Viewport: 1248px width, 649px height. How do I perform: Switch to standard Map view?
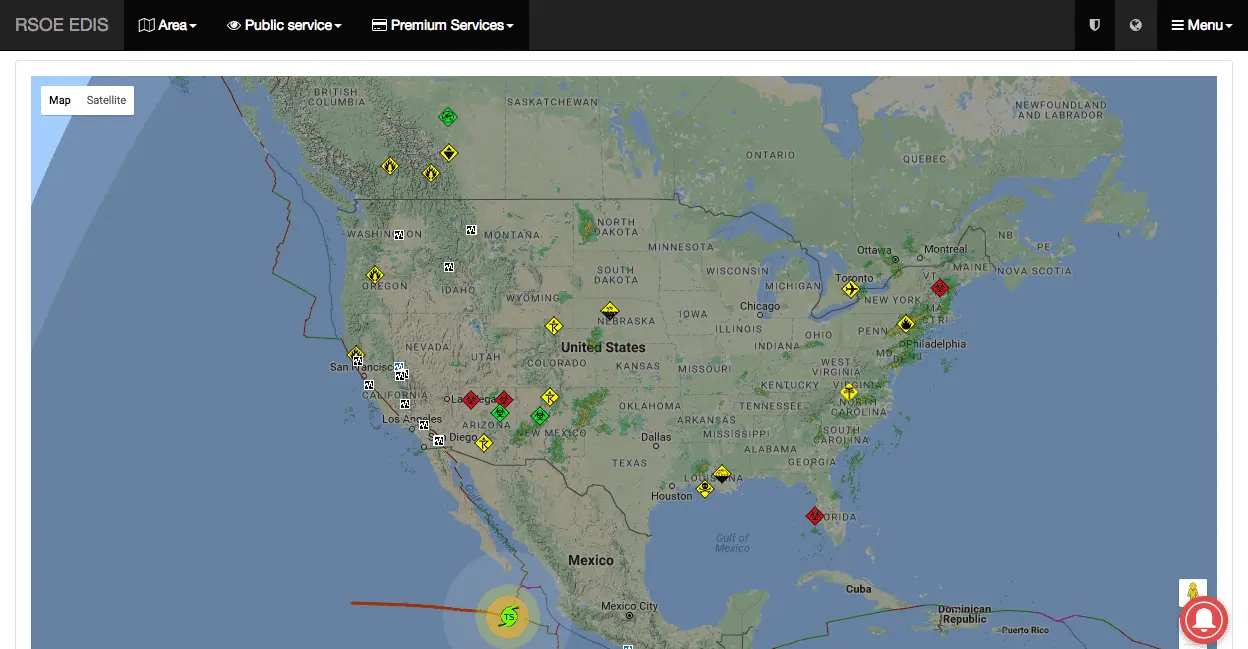[x=60, y=100]
